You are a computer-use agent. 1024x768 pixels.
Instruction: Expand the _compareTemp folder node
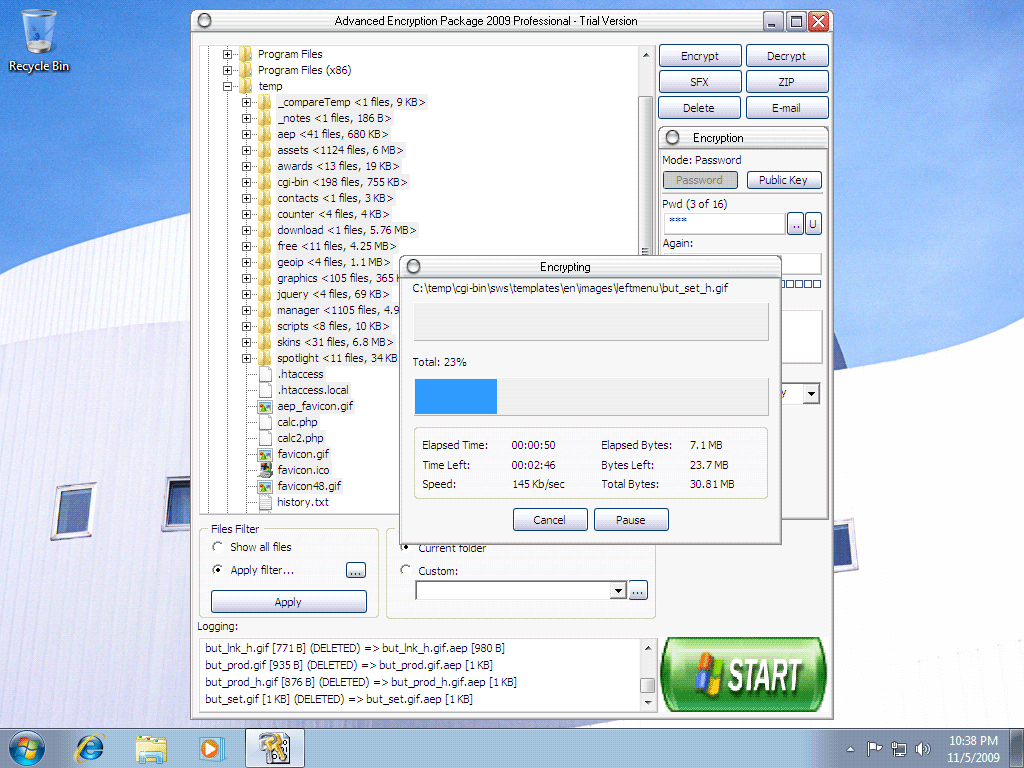(246, 103)
